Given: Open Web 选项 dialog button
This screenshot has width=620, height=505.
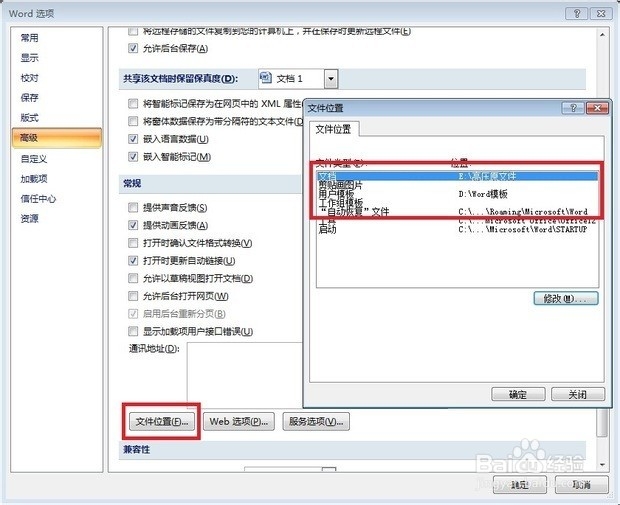Looking at the screenshot, I should click(239, 422).
